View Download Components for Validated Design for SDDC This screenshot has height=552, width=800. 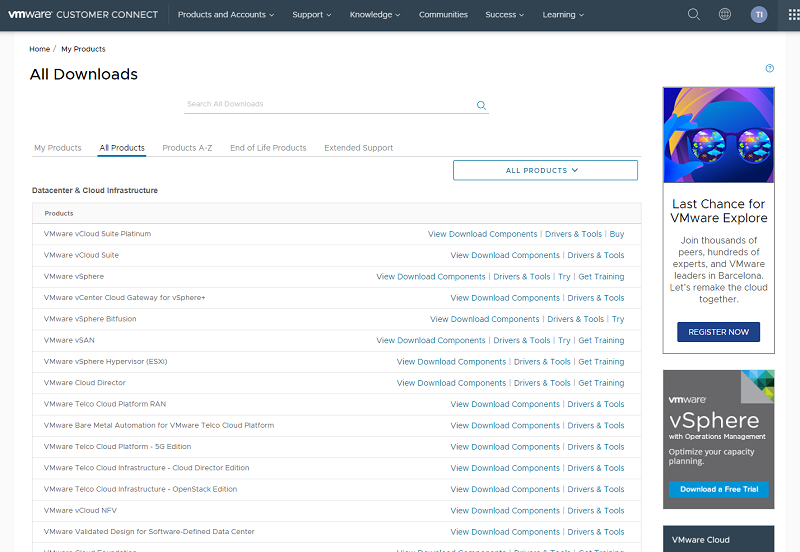point(505,532)
